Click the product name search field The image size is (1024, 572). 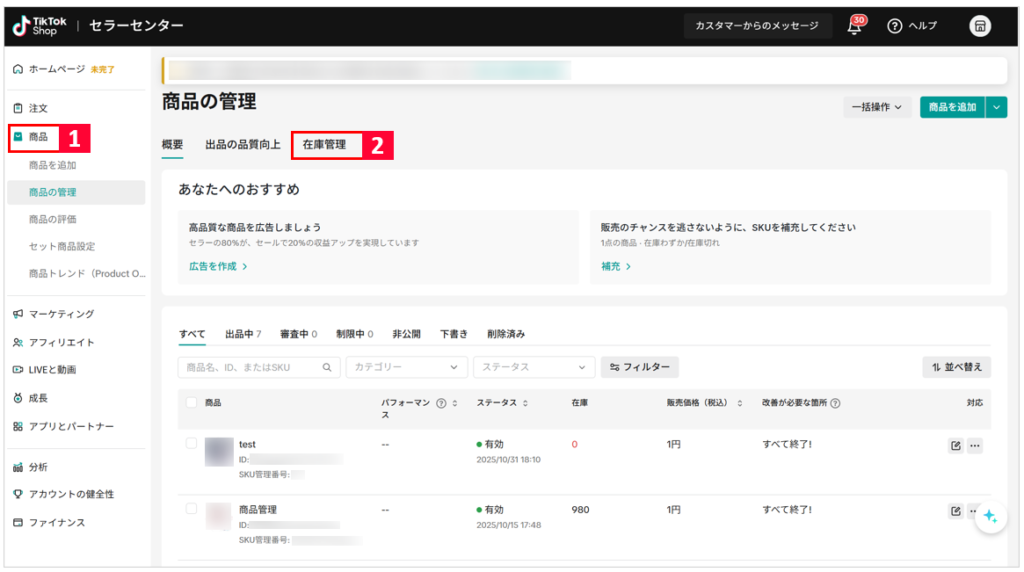click(250, 367)
